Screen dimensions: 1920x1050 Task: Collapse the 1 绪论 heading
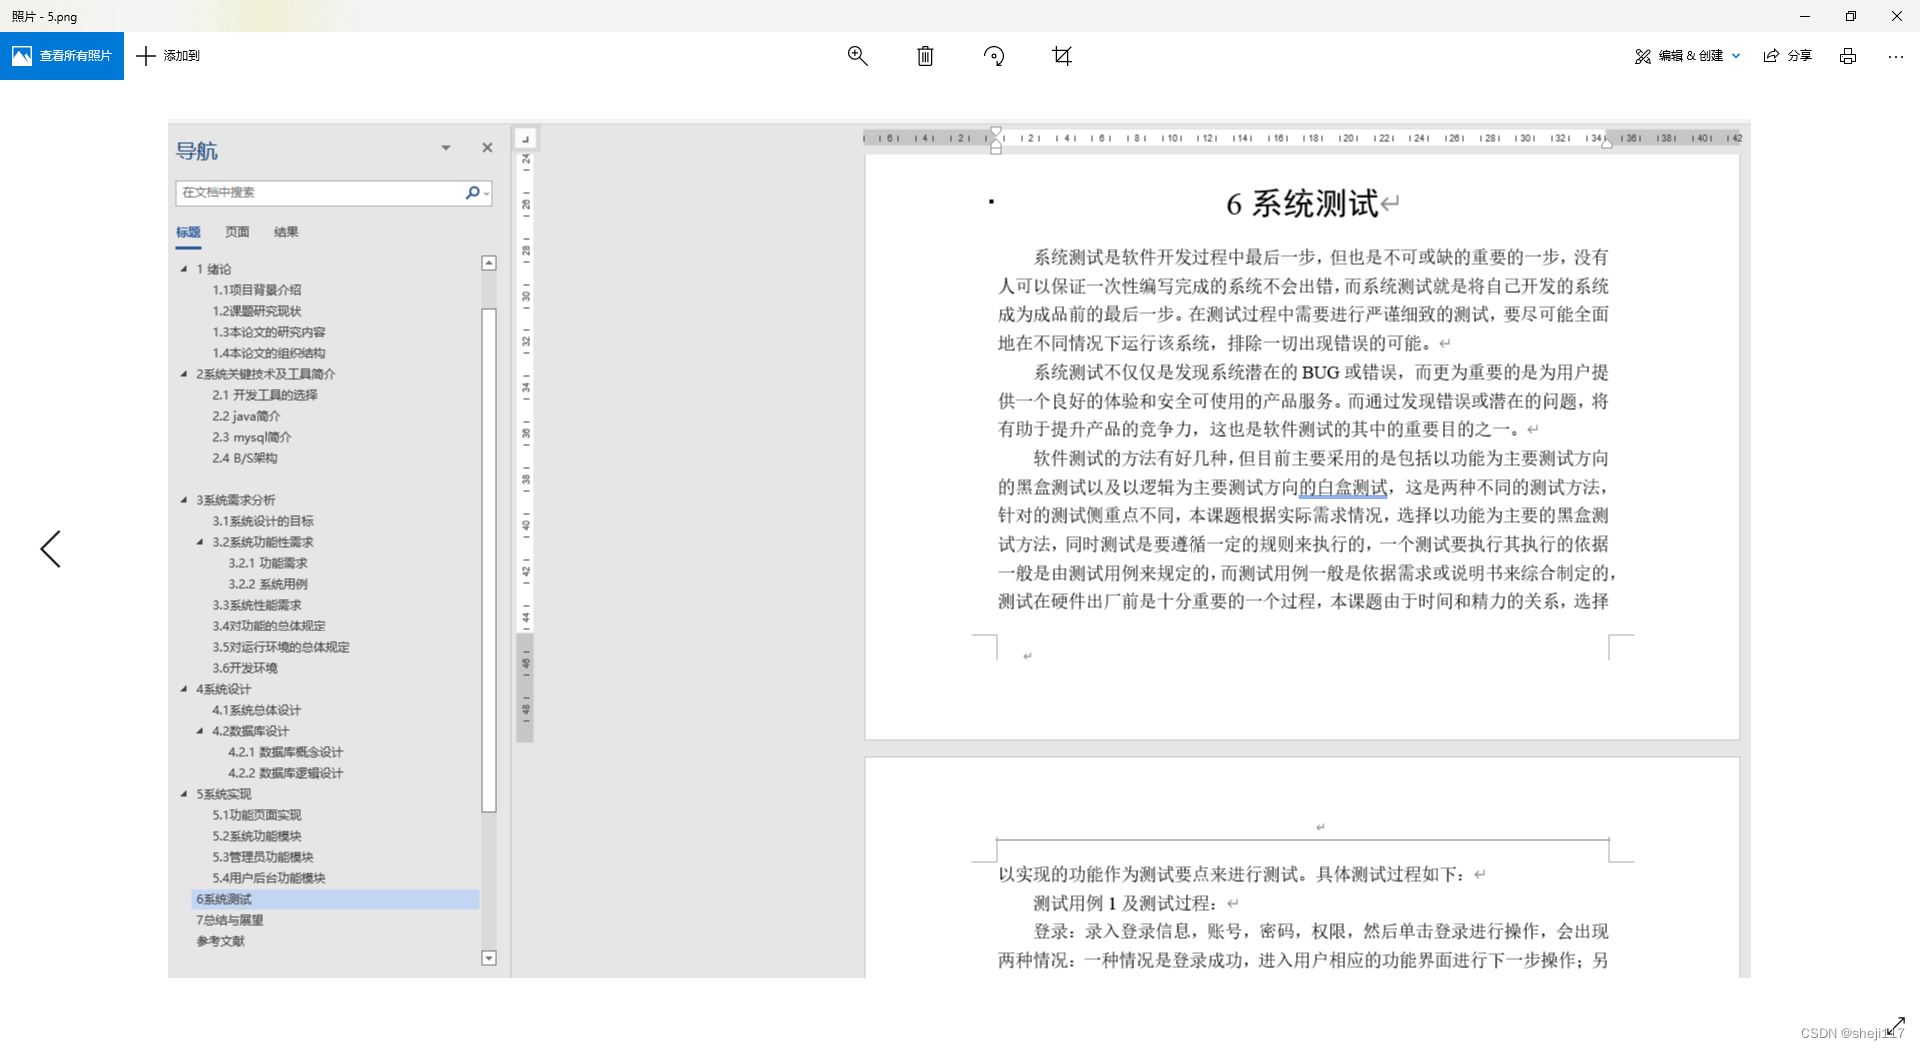183,268
